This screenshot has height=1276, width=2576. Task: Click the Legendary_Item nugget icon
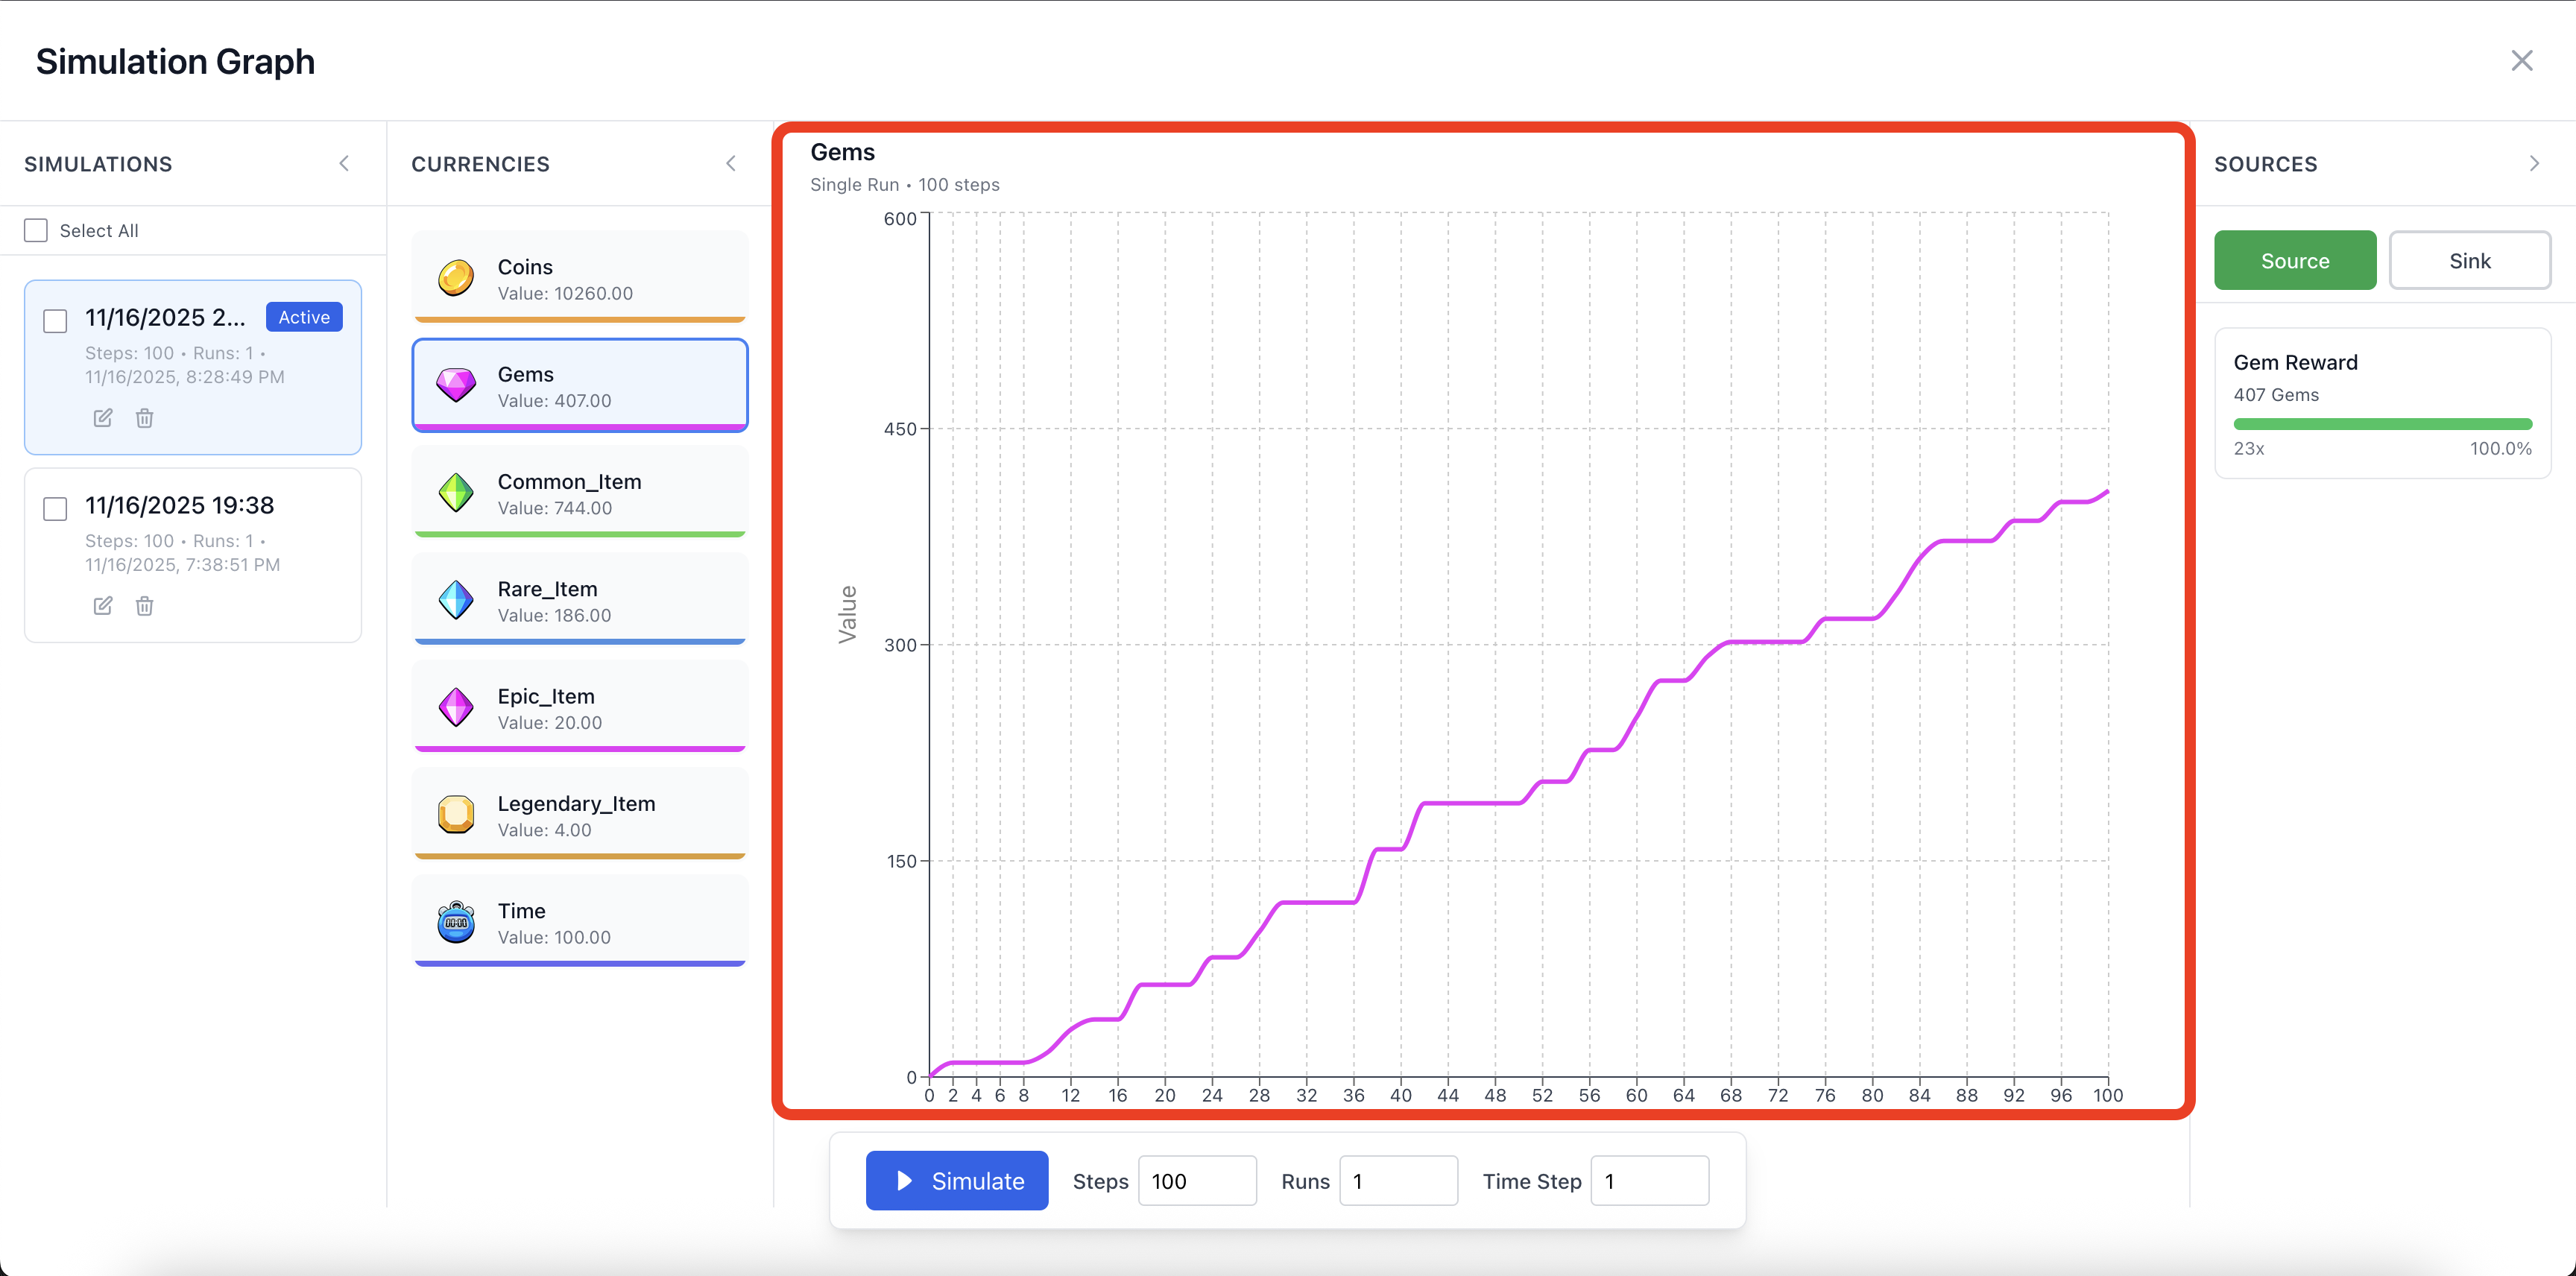(456, 815)
